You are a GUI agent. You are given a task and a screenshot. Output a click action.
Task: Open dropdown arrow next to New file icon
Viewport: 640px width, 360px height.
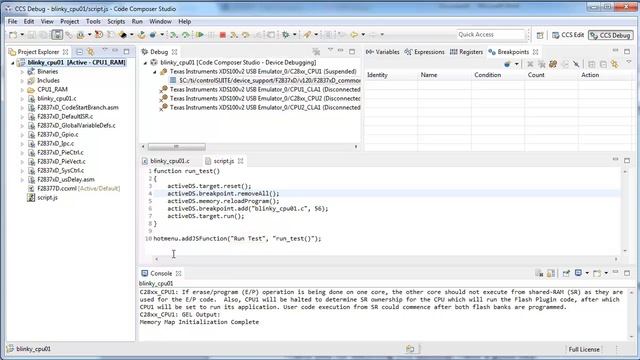(22, 35)
